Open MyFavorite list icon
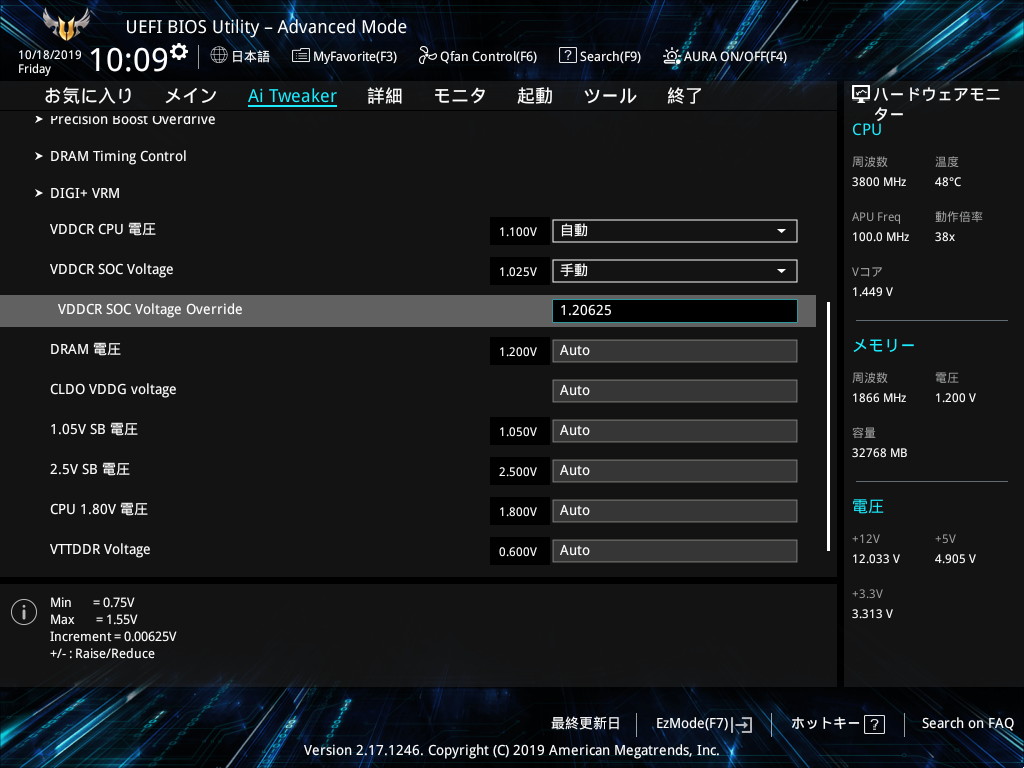The image size is (1024, 768). click(300, 56)
